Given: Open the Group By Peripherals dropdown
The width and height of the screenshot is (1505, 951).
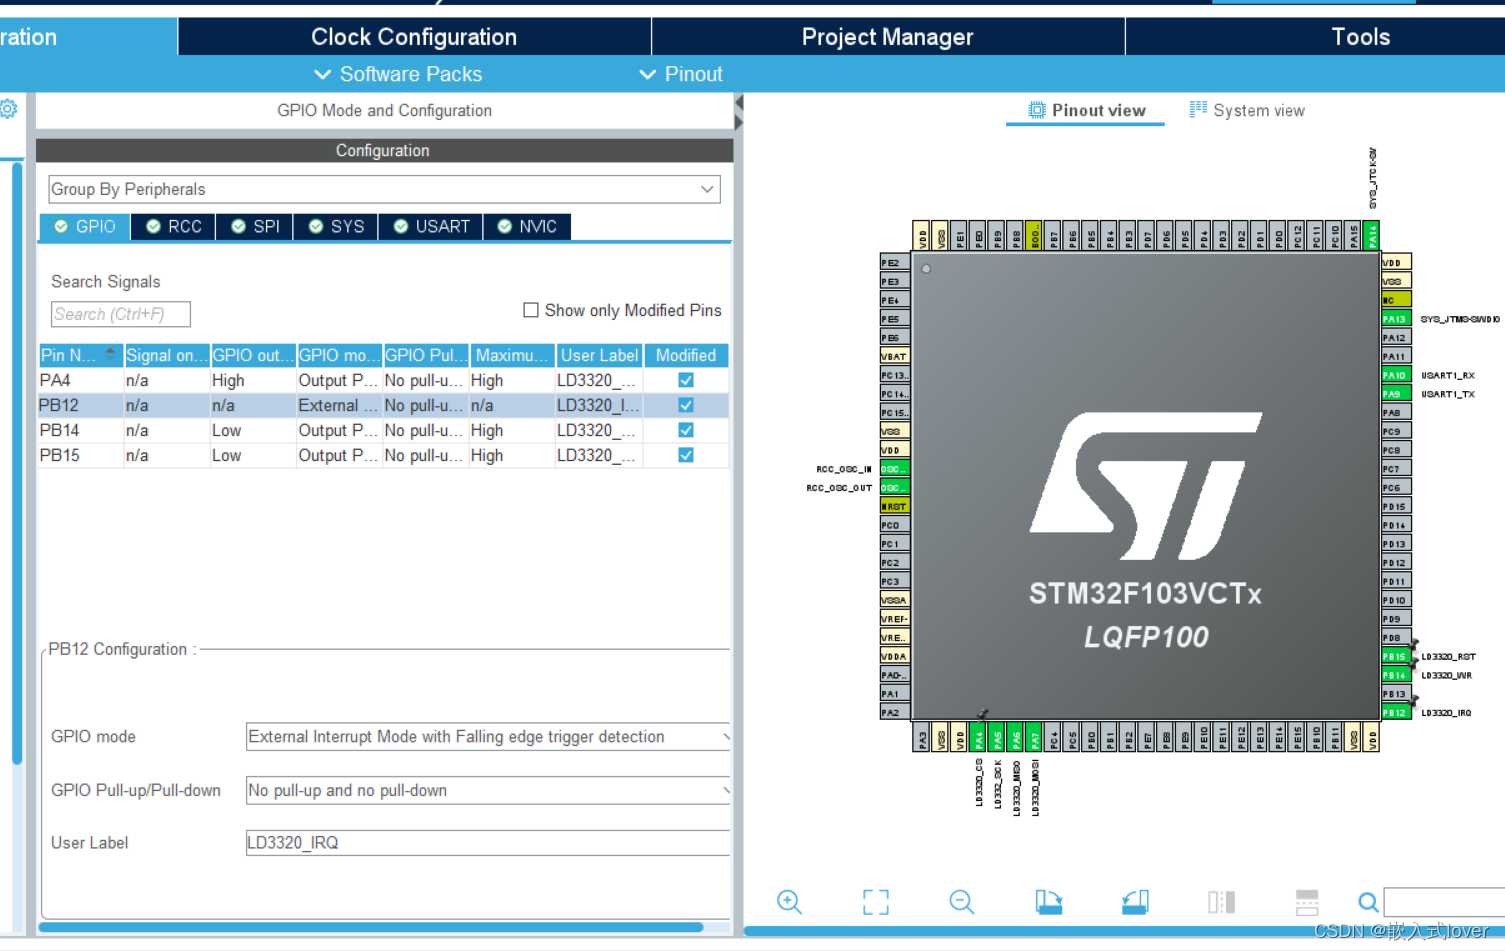Looking at the screenshot, I should tap(384, 189).
